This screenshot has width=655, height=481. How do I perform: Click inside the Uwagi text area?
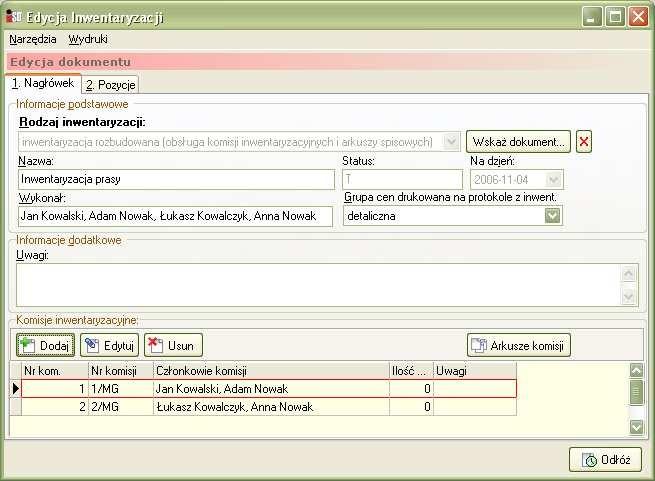[320, 285]
